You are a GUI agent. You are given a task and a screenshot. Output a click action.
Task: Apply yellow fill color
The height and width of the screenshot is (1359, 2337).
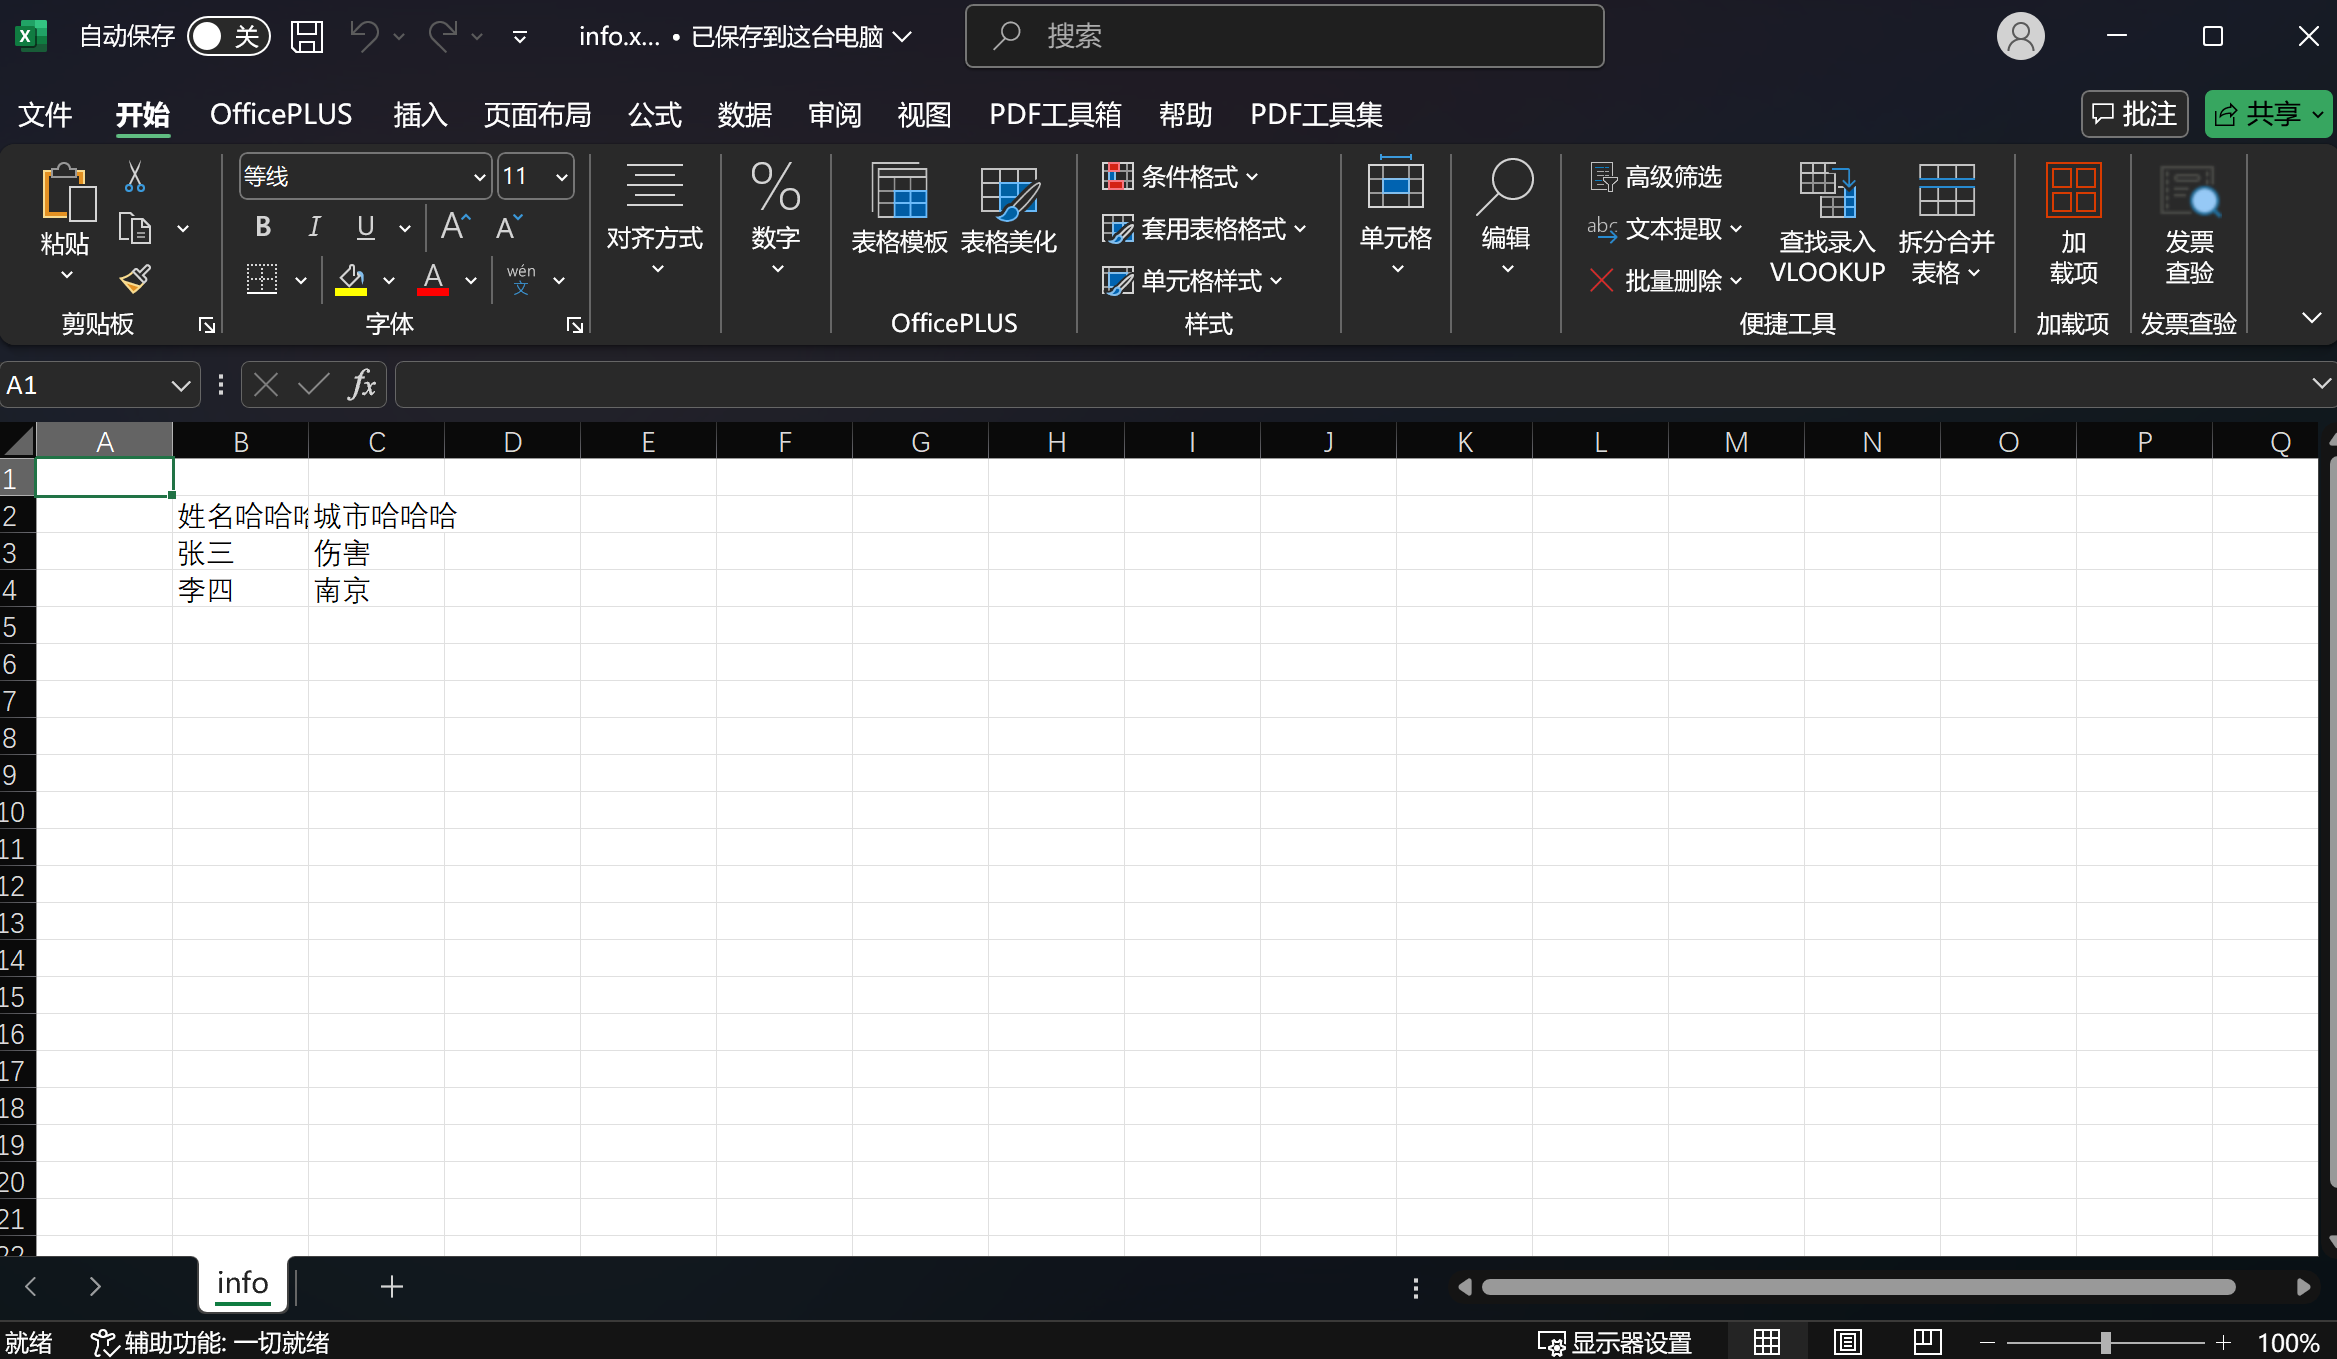pyautogui.click(x=351, y=280)
